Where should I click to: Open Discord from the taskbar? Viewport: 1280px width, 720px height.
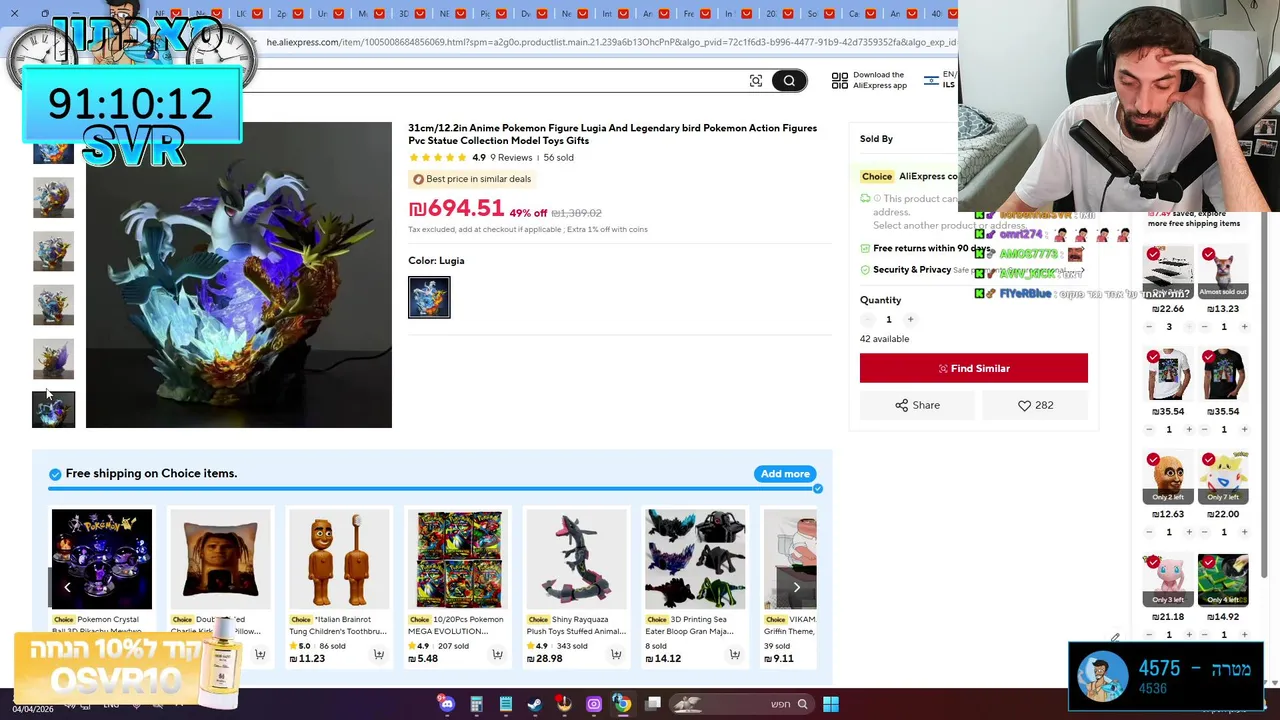pos(447,704)
